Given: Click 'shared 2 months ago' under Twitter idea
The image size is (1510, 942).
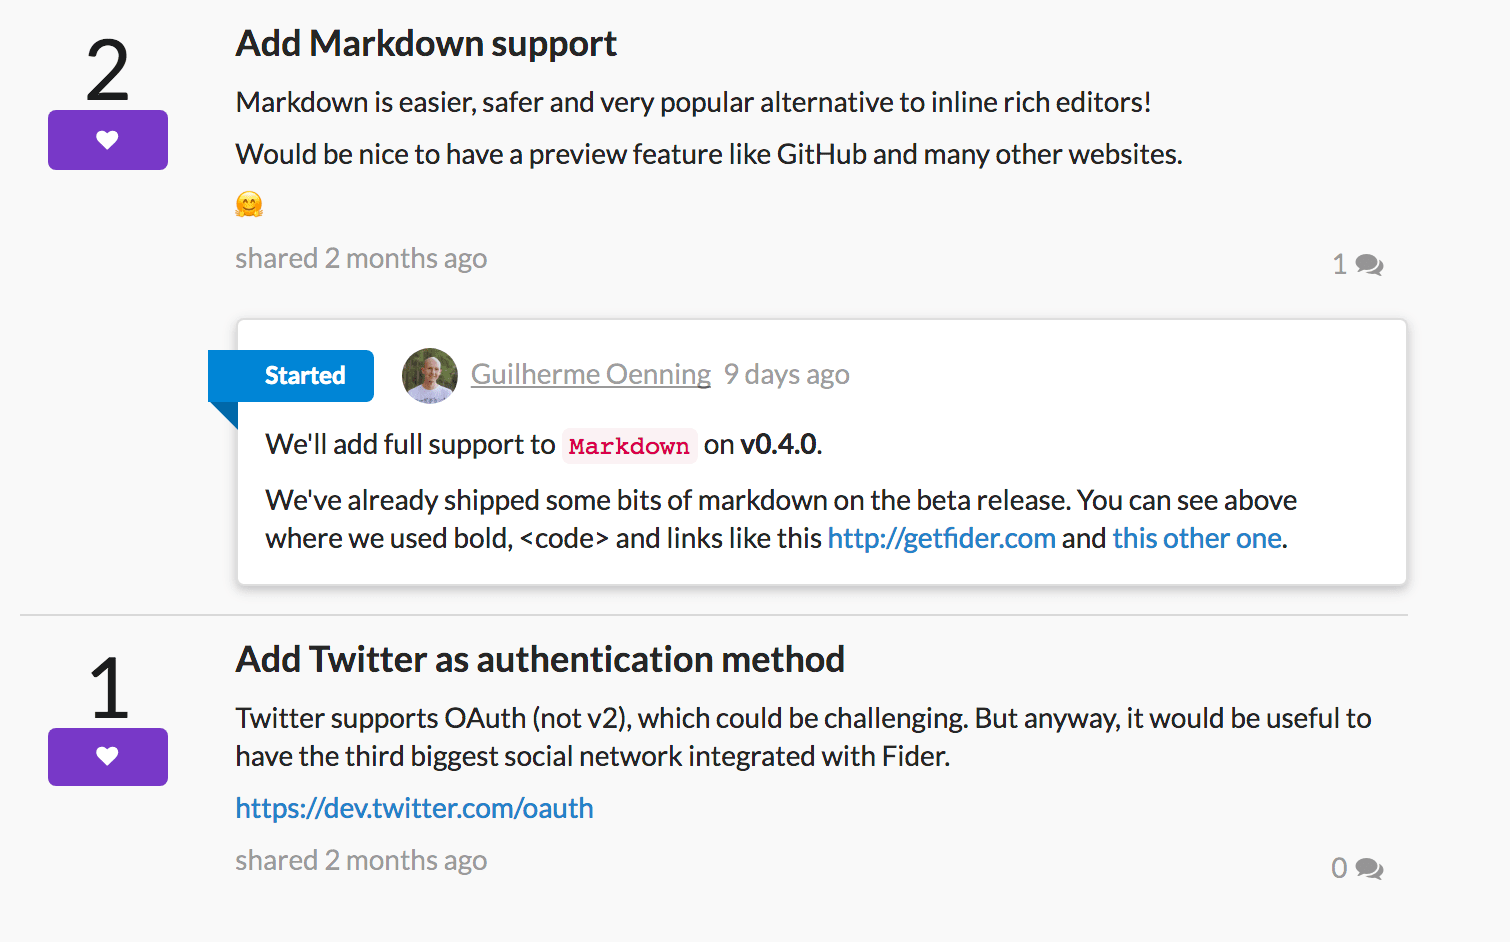Looking at the screenshot, I should click(361, 861).
